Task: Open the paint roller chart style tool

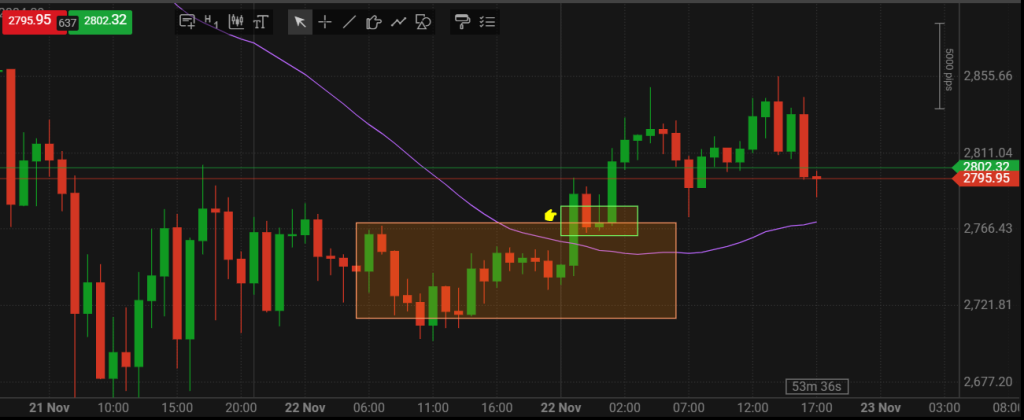Action: pos(462,20)
